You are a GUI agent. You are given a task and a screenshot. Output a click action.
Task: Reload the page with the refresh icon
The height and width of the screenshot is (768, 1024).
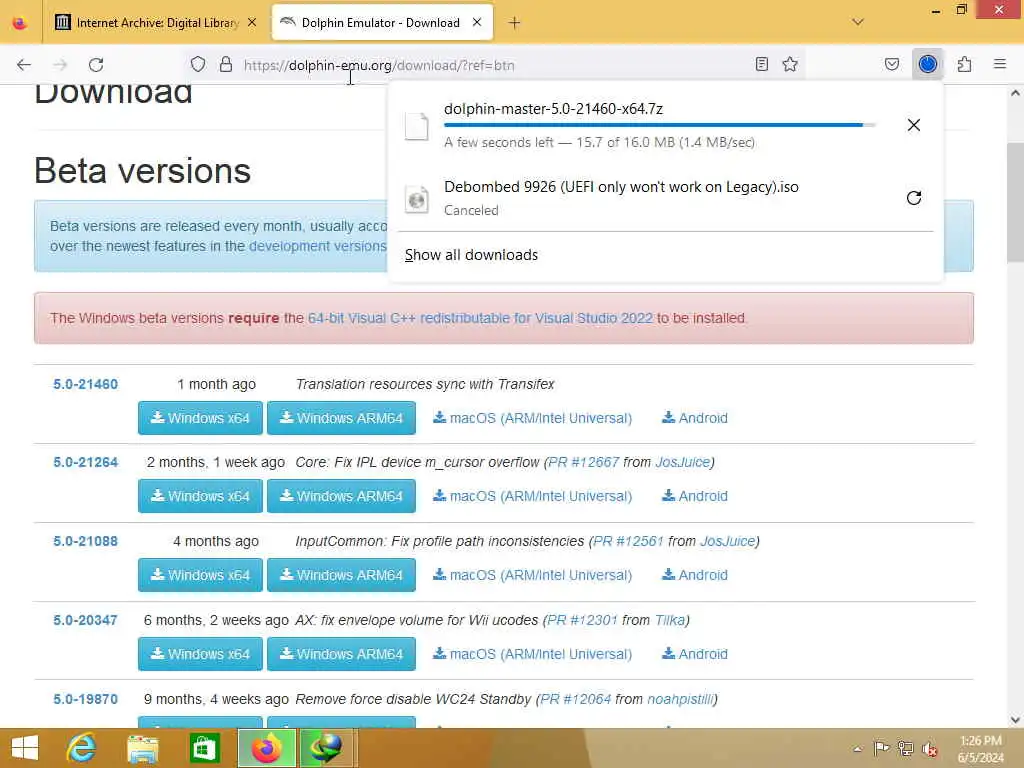[x=96, y=65]
